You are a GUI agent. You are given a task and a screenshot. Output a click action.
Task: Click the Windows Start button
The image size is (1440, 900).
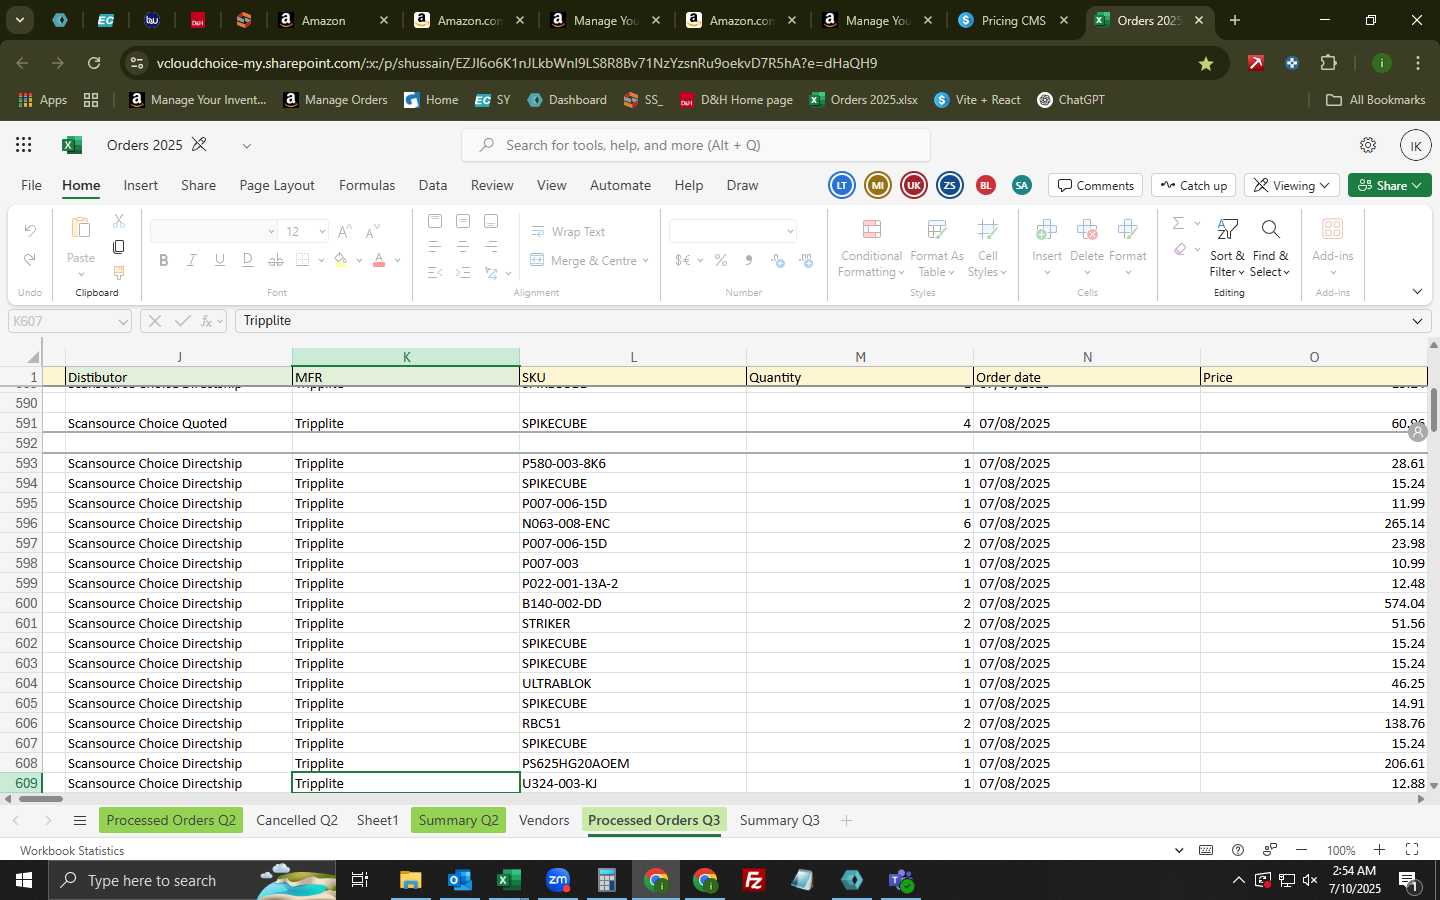point(23,880)
